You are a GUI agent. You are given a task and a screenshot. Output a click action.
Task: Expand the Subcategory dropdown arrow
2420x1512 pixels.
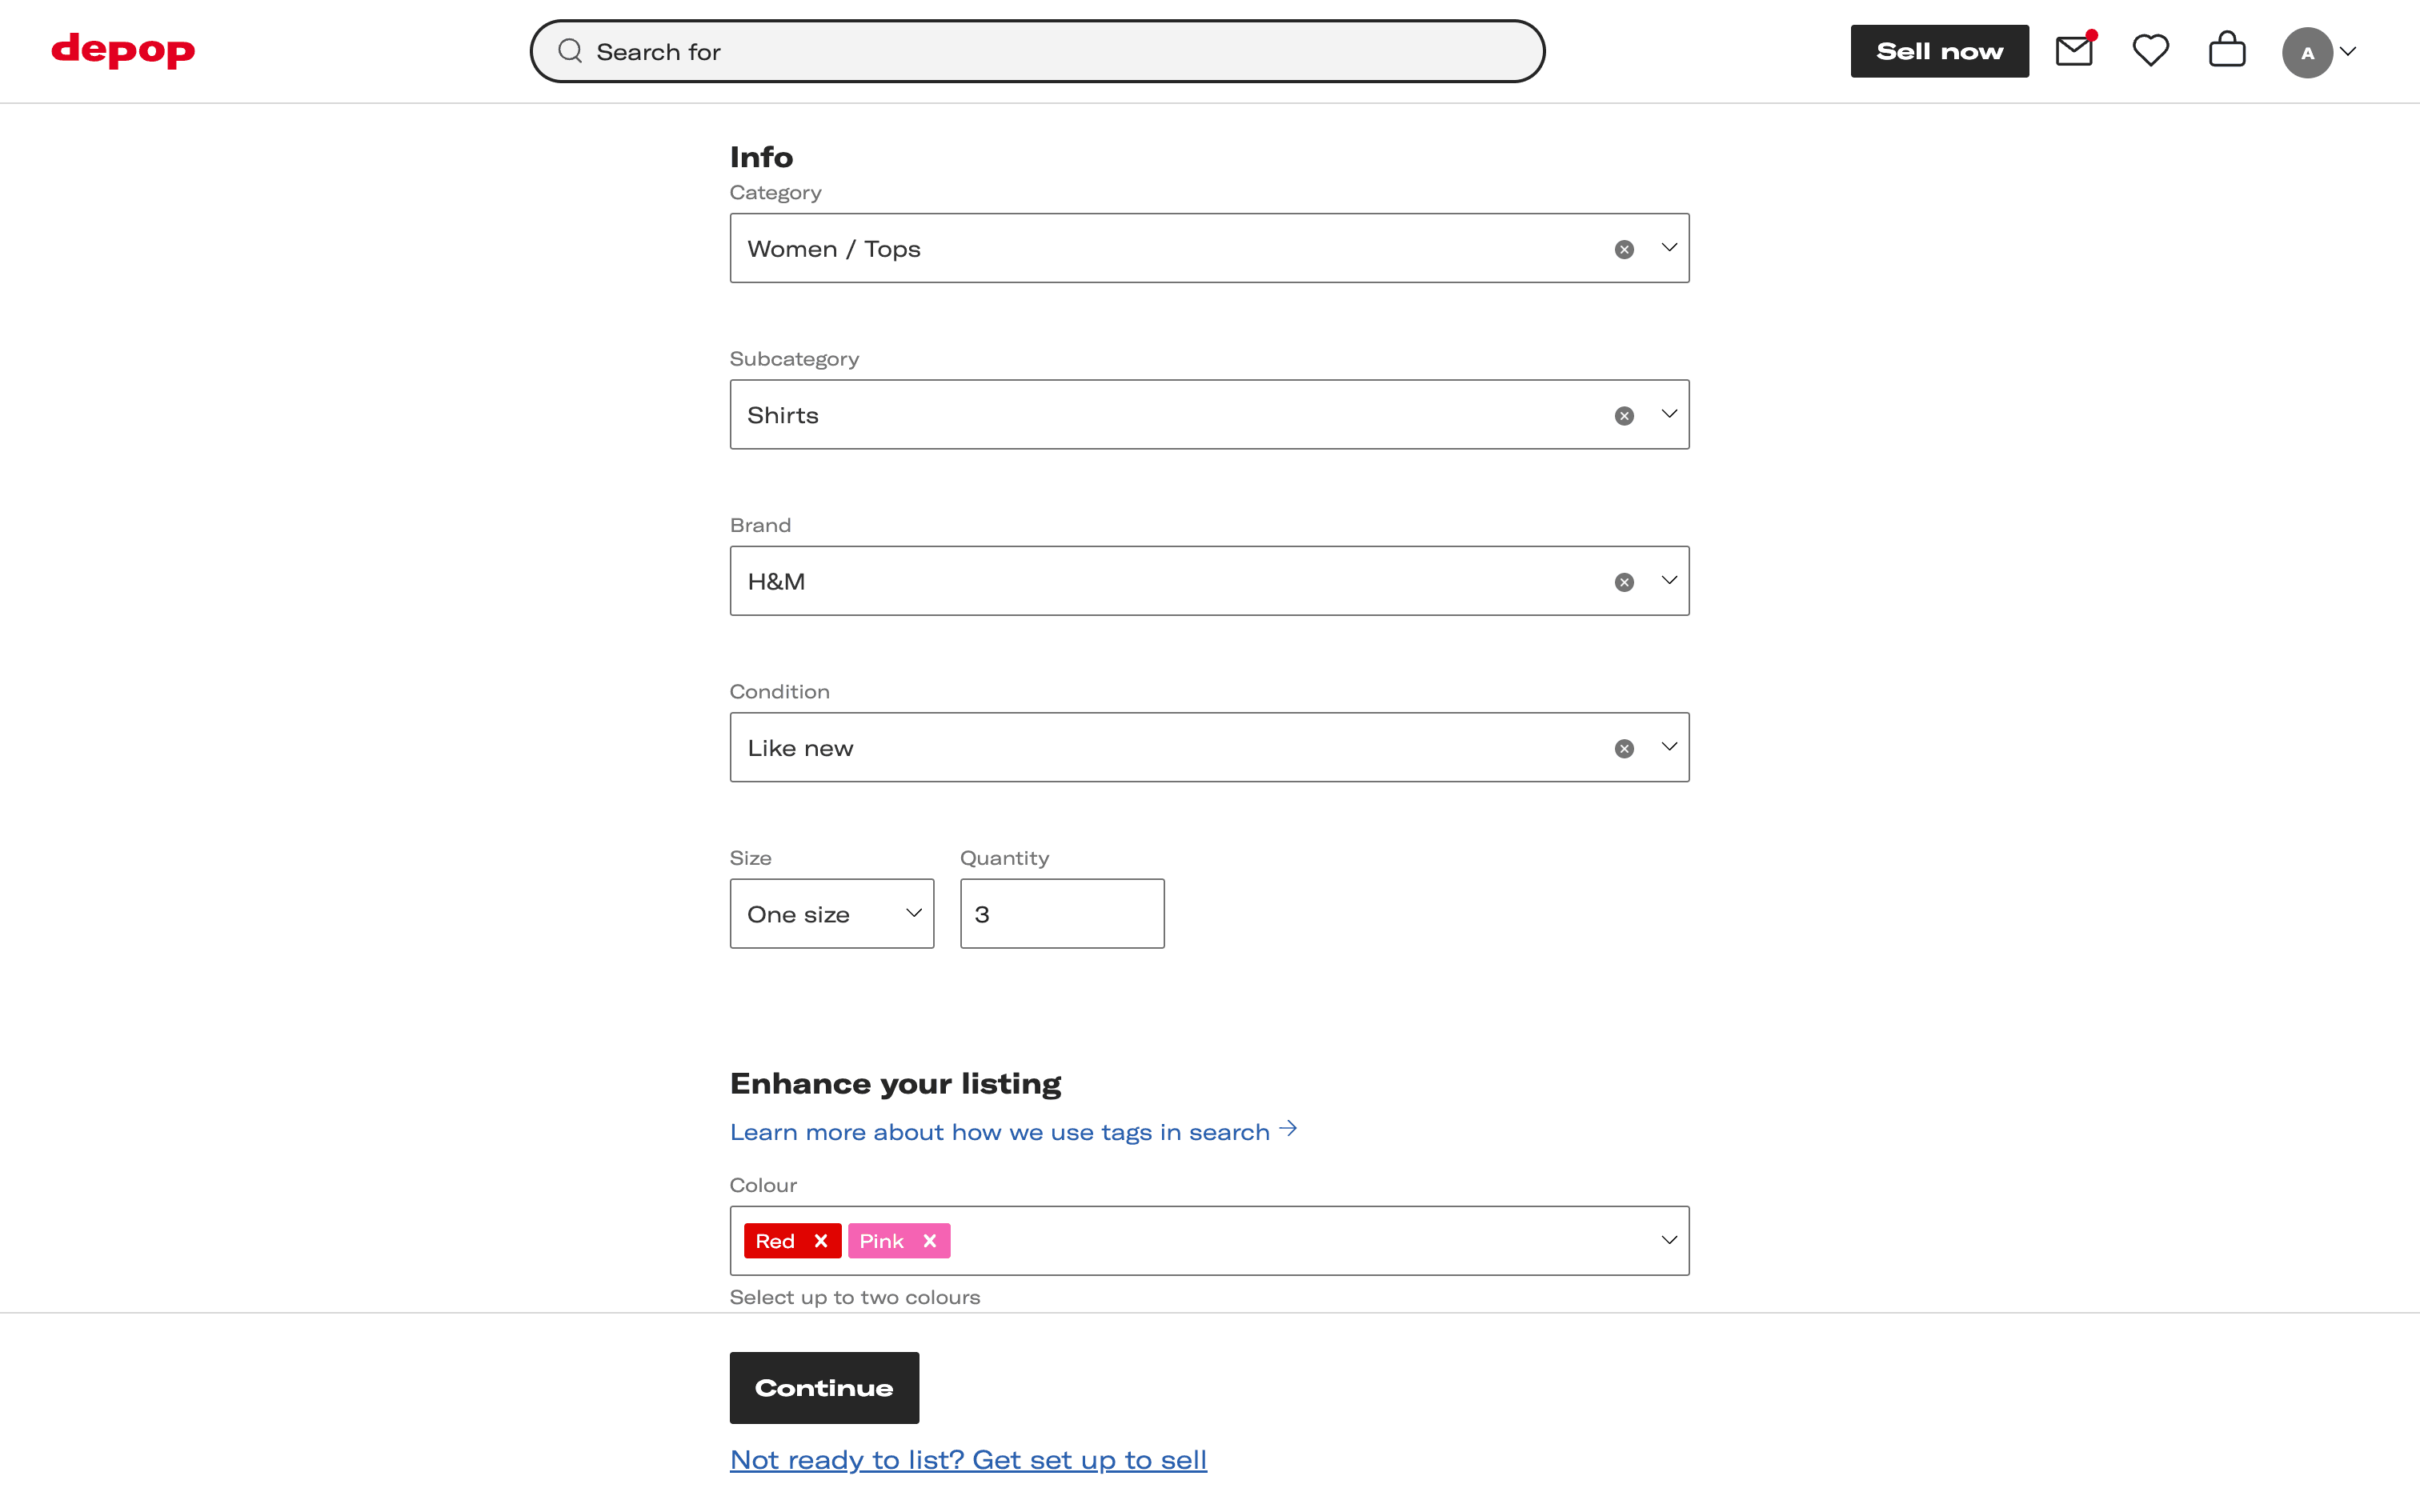pyautogui.click(x=1669, y=414)
